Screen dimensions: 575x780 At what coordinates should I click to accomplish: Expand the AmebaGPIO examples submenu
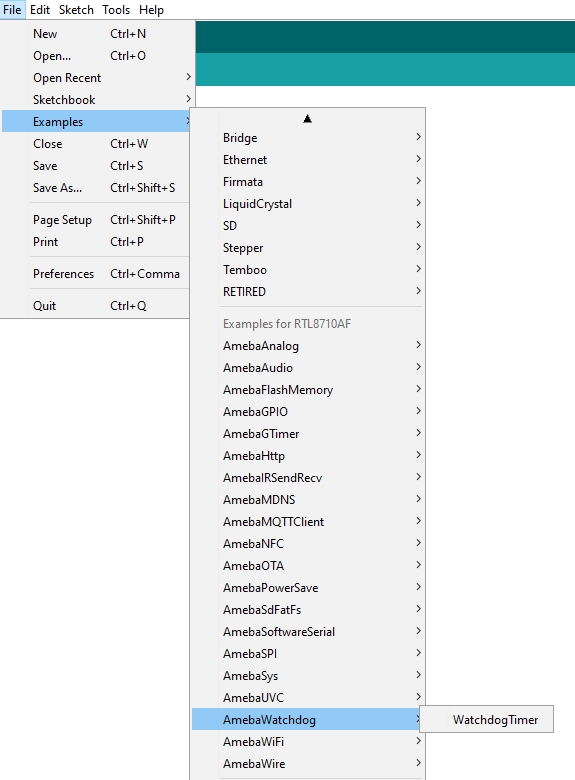[307, 411]
